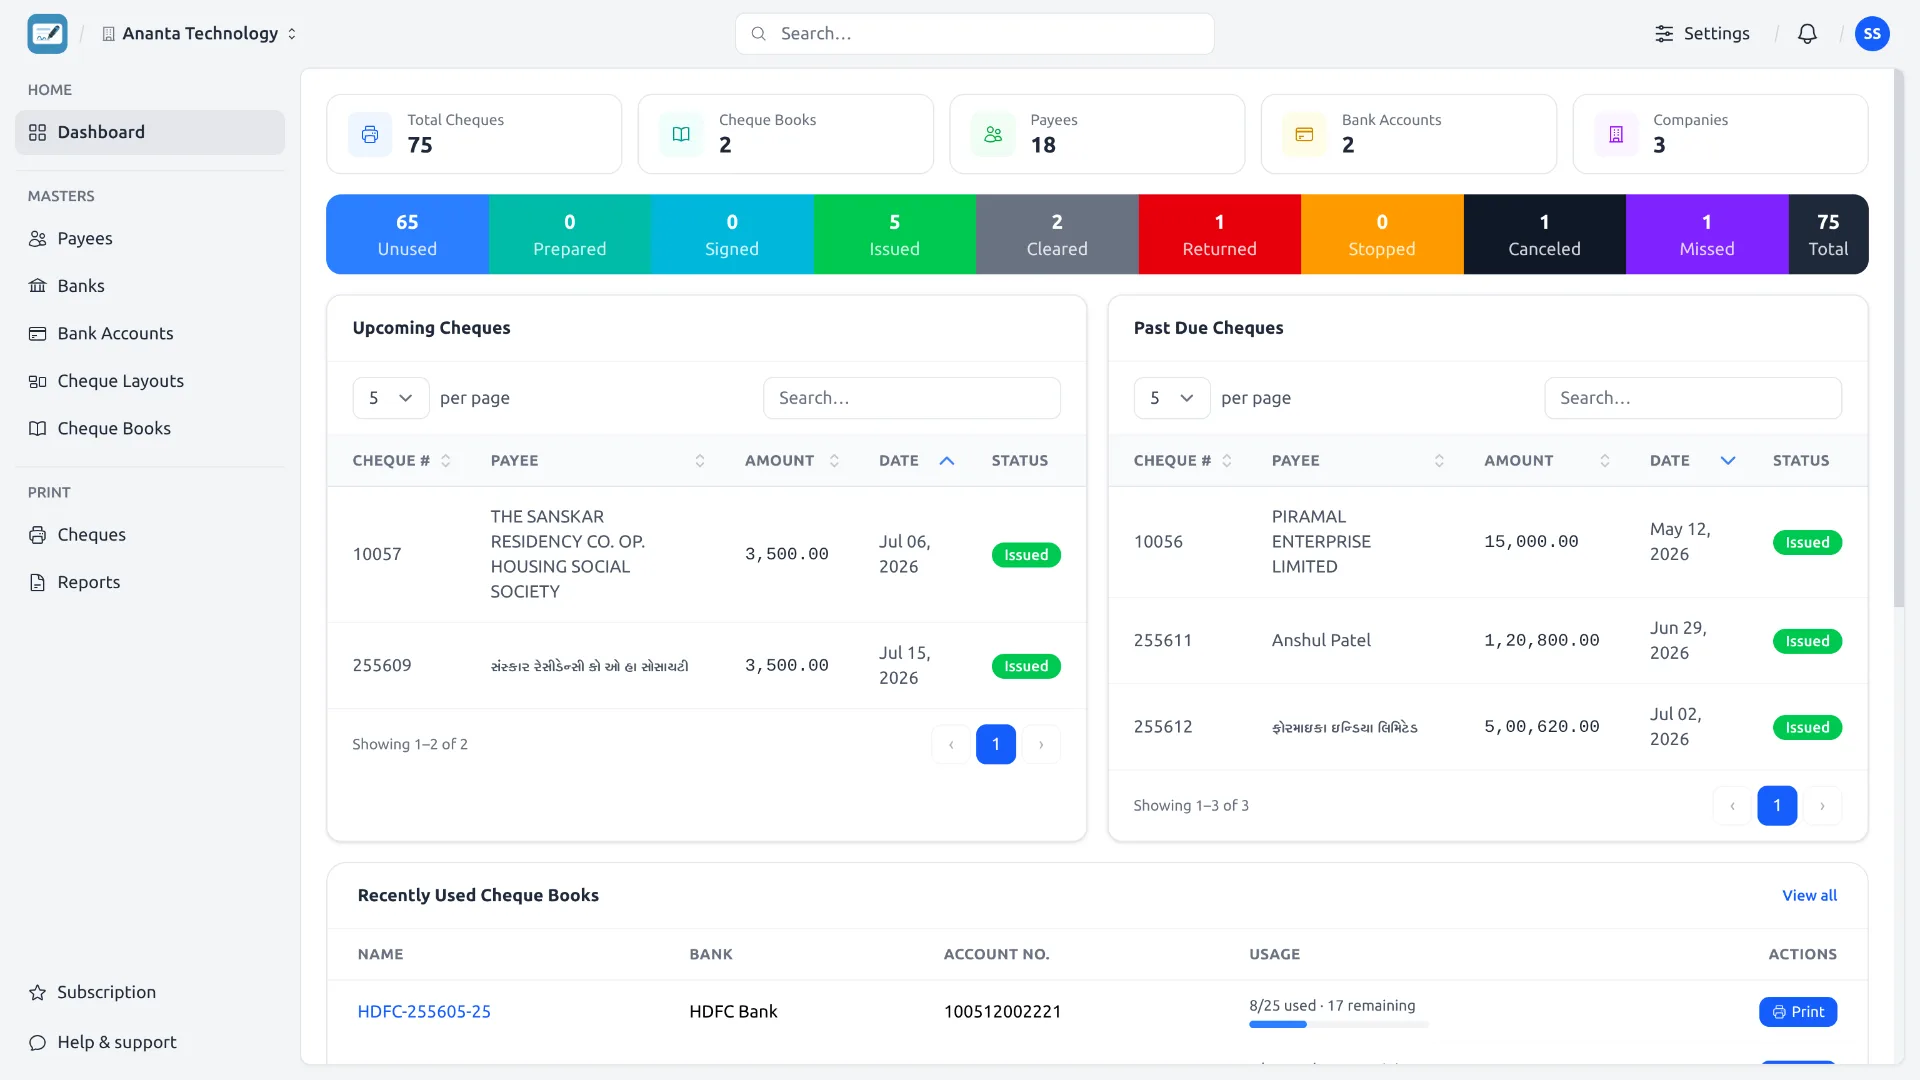Open Subscription in the sidebar
Image resolution: width=1920 pixels, height=1080 pixels.
pyautogui.click(x=150, y=993)
